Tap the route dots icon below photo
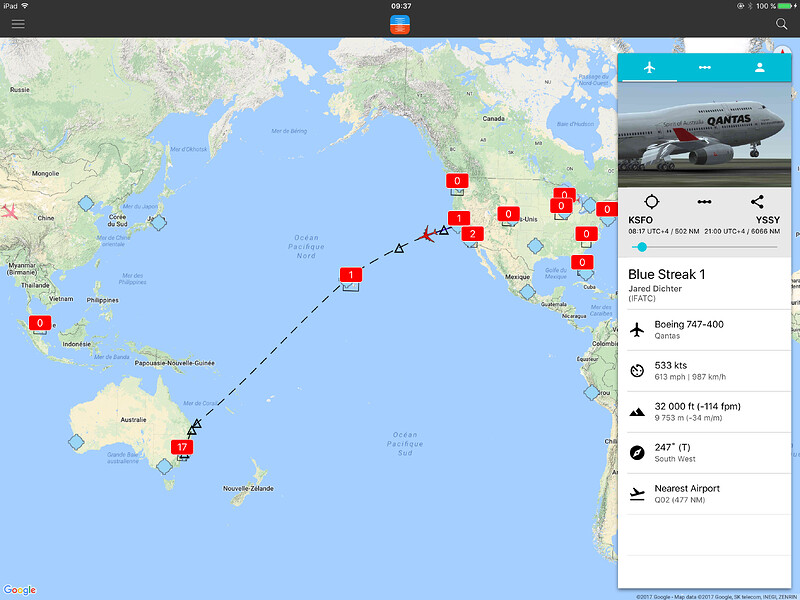 click(705, 202)
